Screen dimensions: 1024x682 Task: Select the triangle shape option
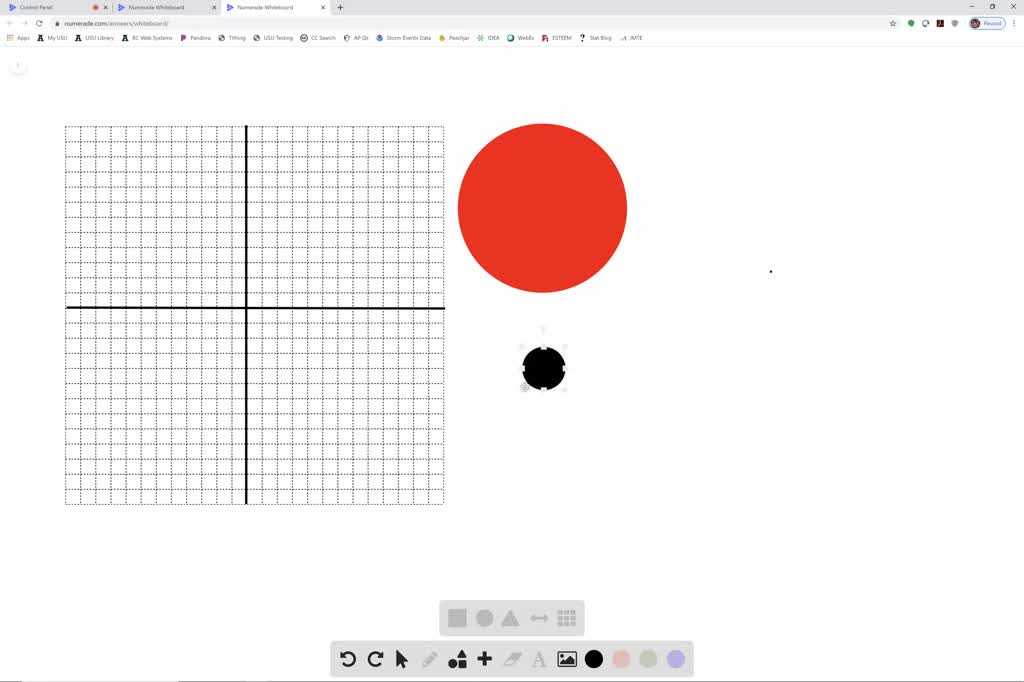click(x=511, y=618)
